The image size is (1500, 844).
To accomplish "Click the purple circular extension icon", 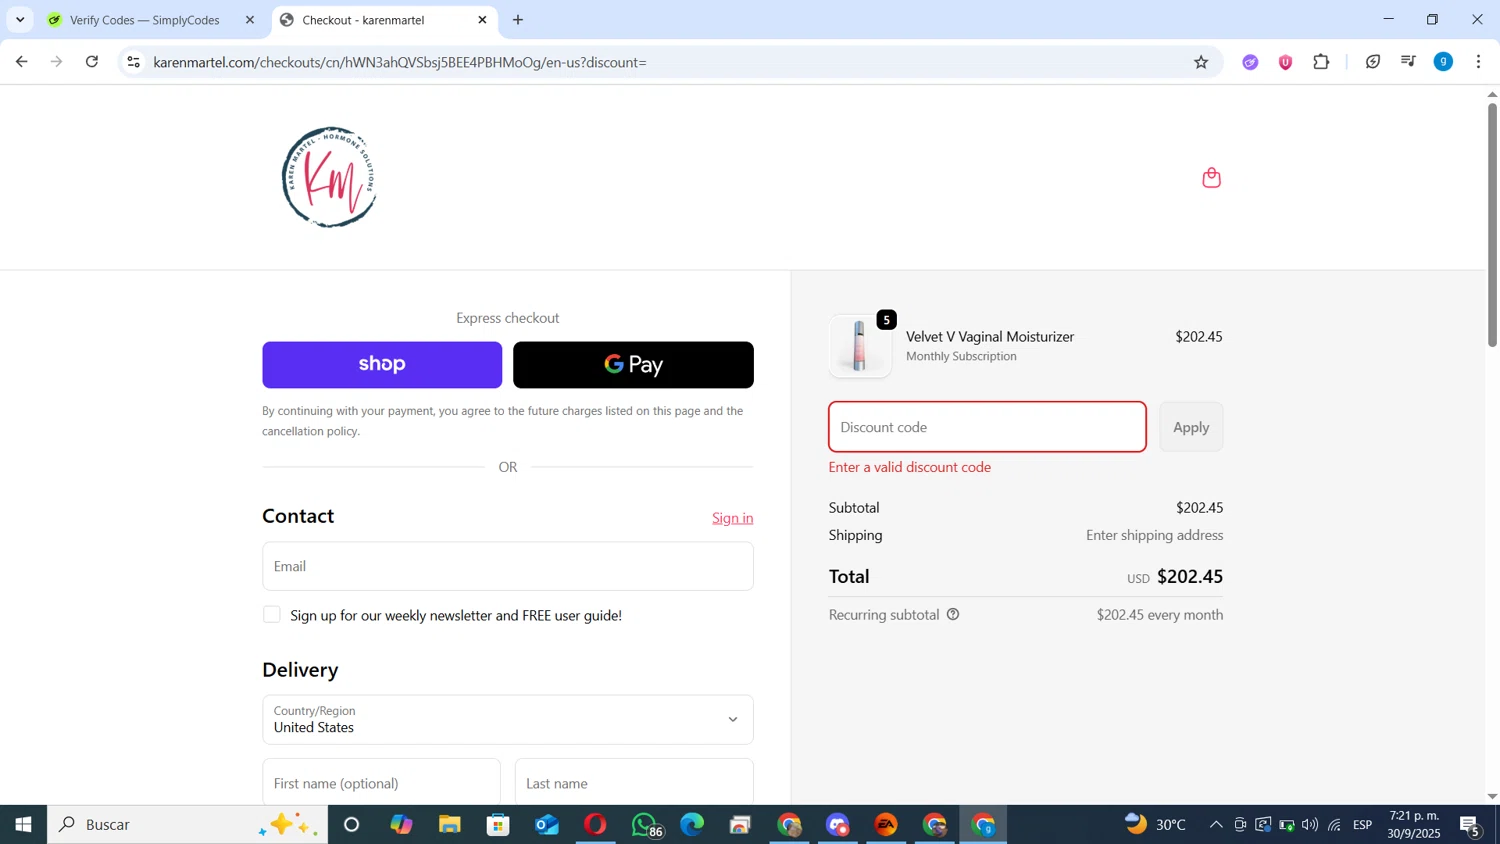I will (x=1250, y=62).
